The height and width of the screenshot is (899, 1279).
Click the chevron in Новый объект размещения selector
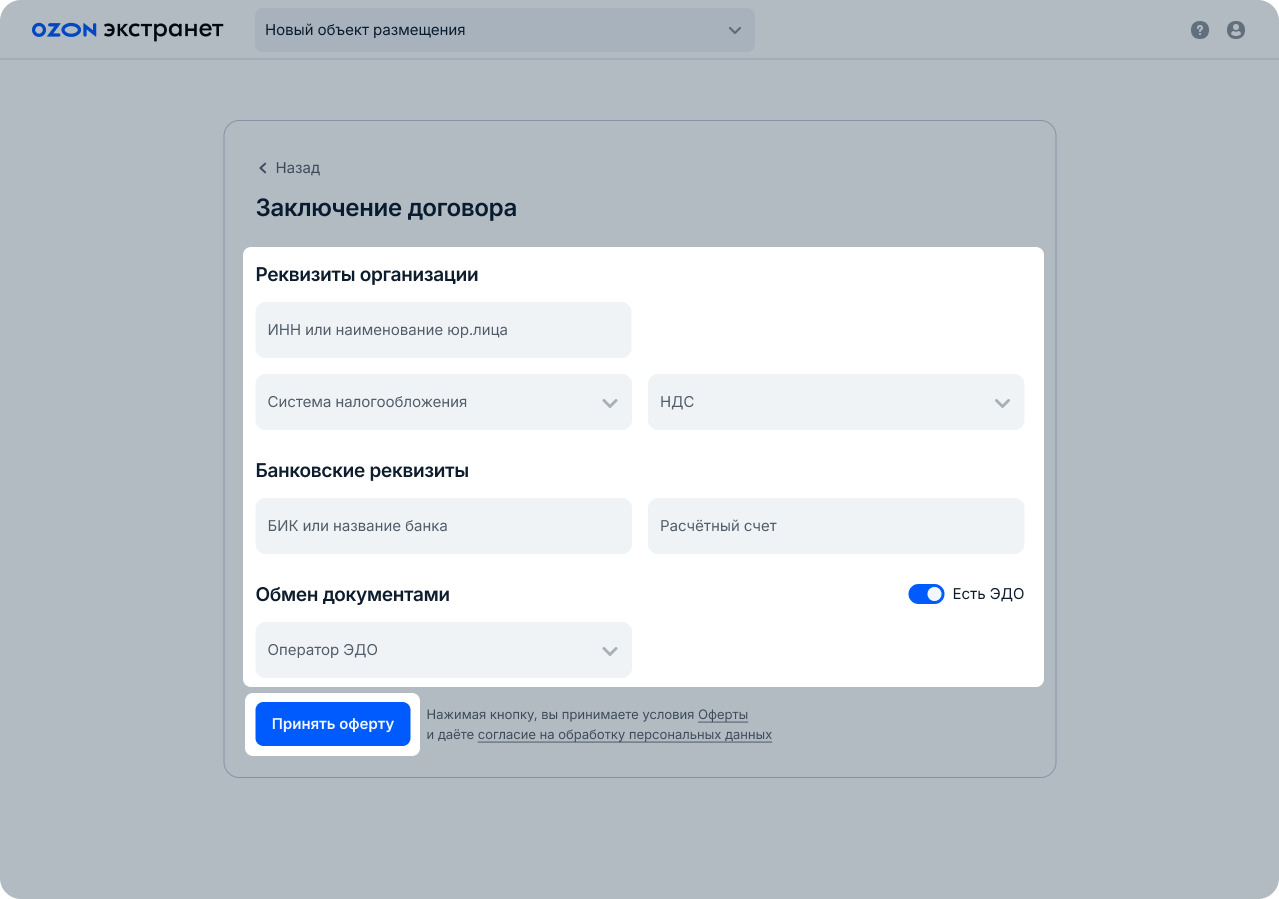[735, 30]
